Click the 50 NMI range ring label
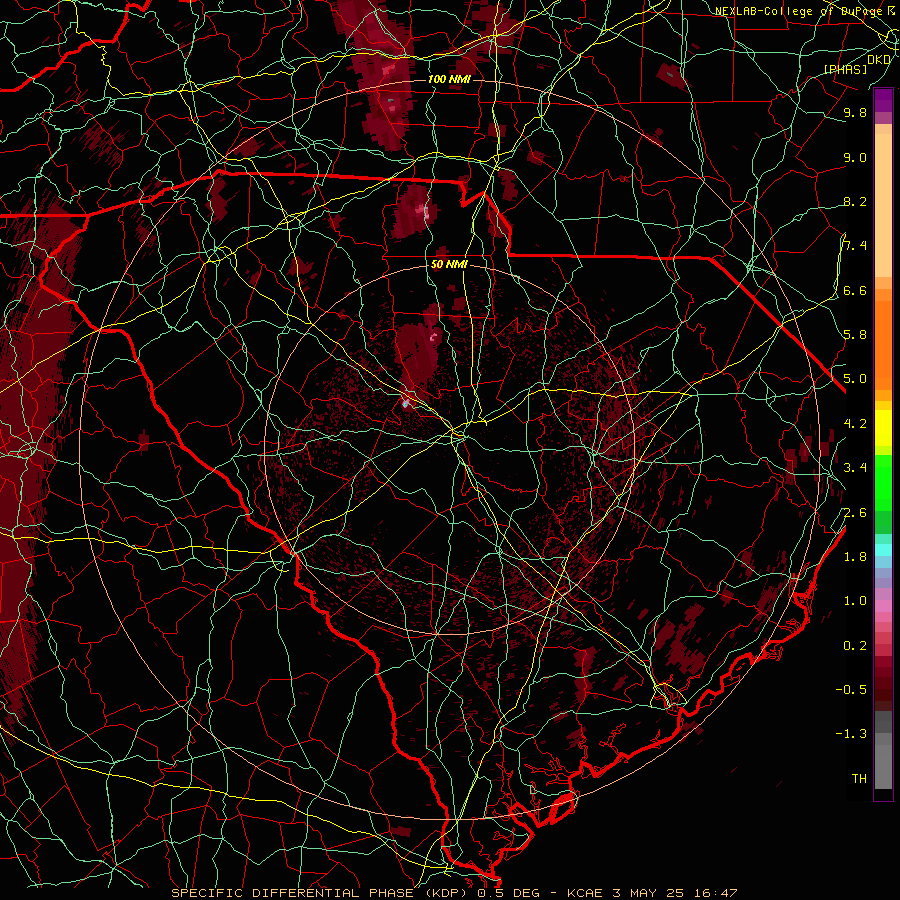Viewport: 900px width, 900px height. point(449,265)
